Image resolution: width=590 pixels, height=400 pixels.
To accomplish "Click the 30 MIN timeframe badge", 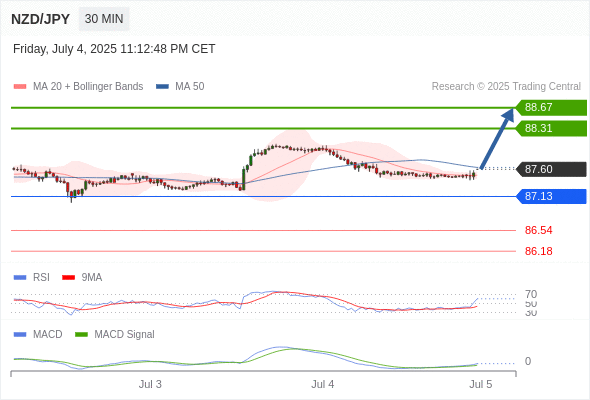I will [x=104, y=19].
